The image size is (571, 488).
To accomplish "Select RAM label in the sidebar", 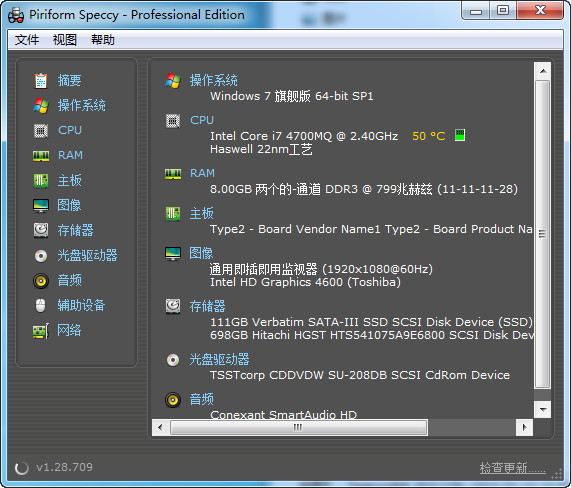I will (70, 155).
